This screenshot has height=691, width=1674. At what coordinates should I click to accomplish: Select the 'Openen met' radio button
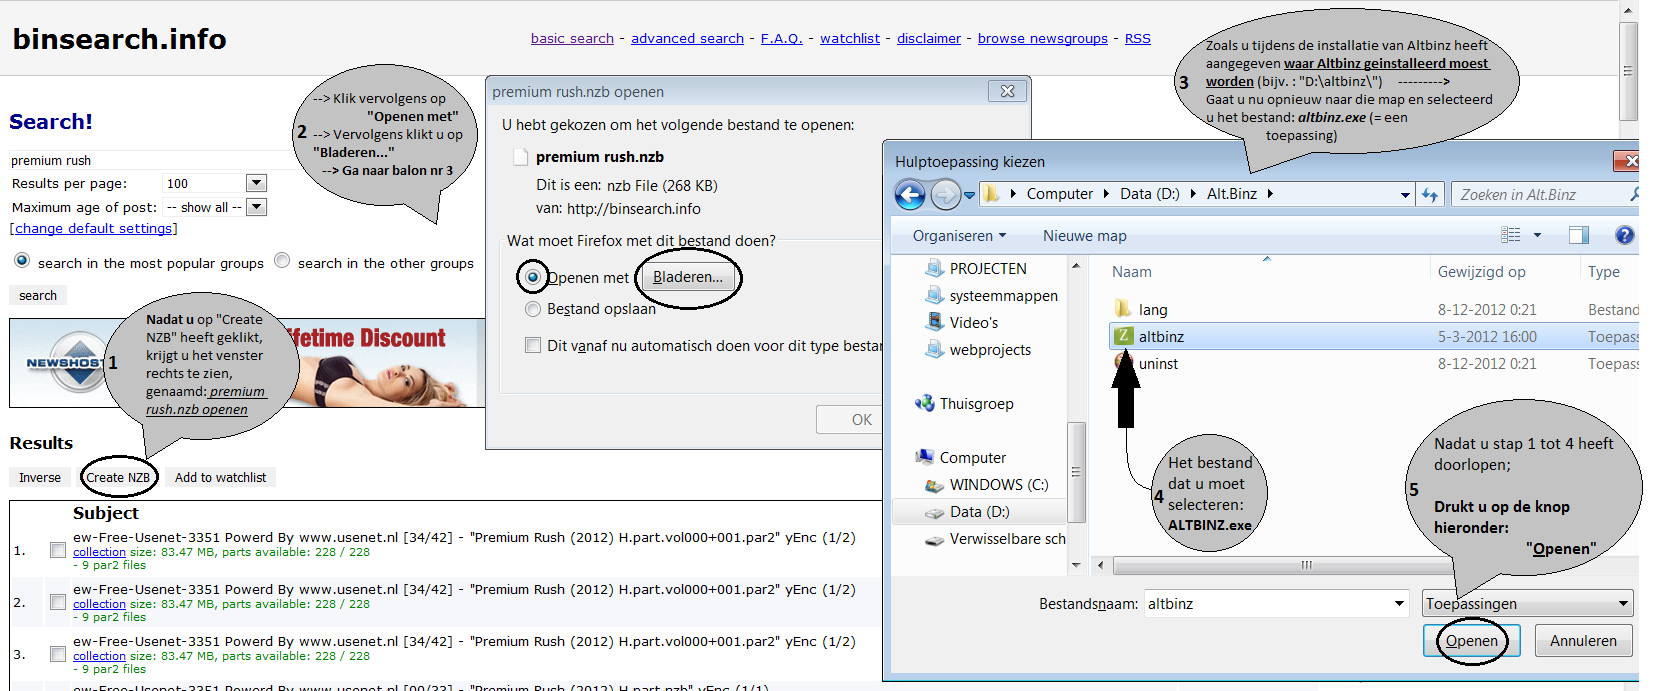coord(533,277)
